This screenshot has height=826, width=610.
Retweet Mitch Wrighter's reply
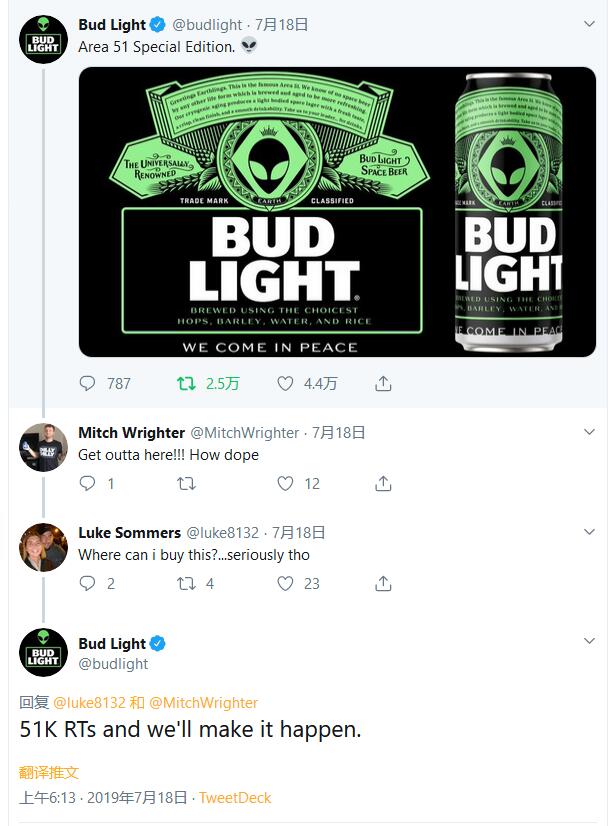(186, 483)
